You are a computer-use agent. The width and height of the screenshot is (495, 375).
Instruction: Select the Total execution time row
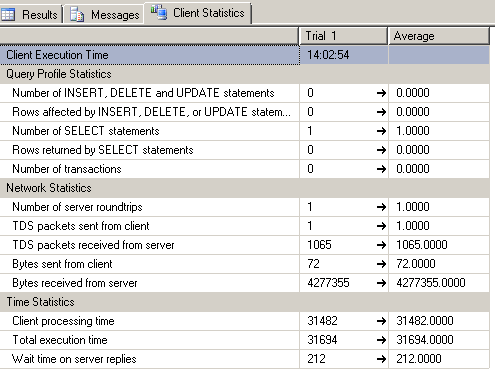(245, 340)
